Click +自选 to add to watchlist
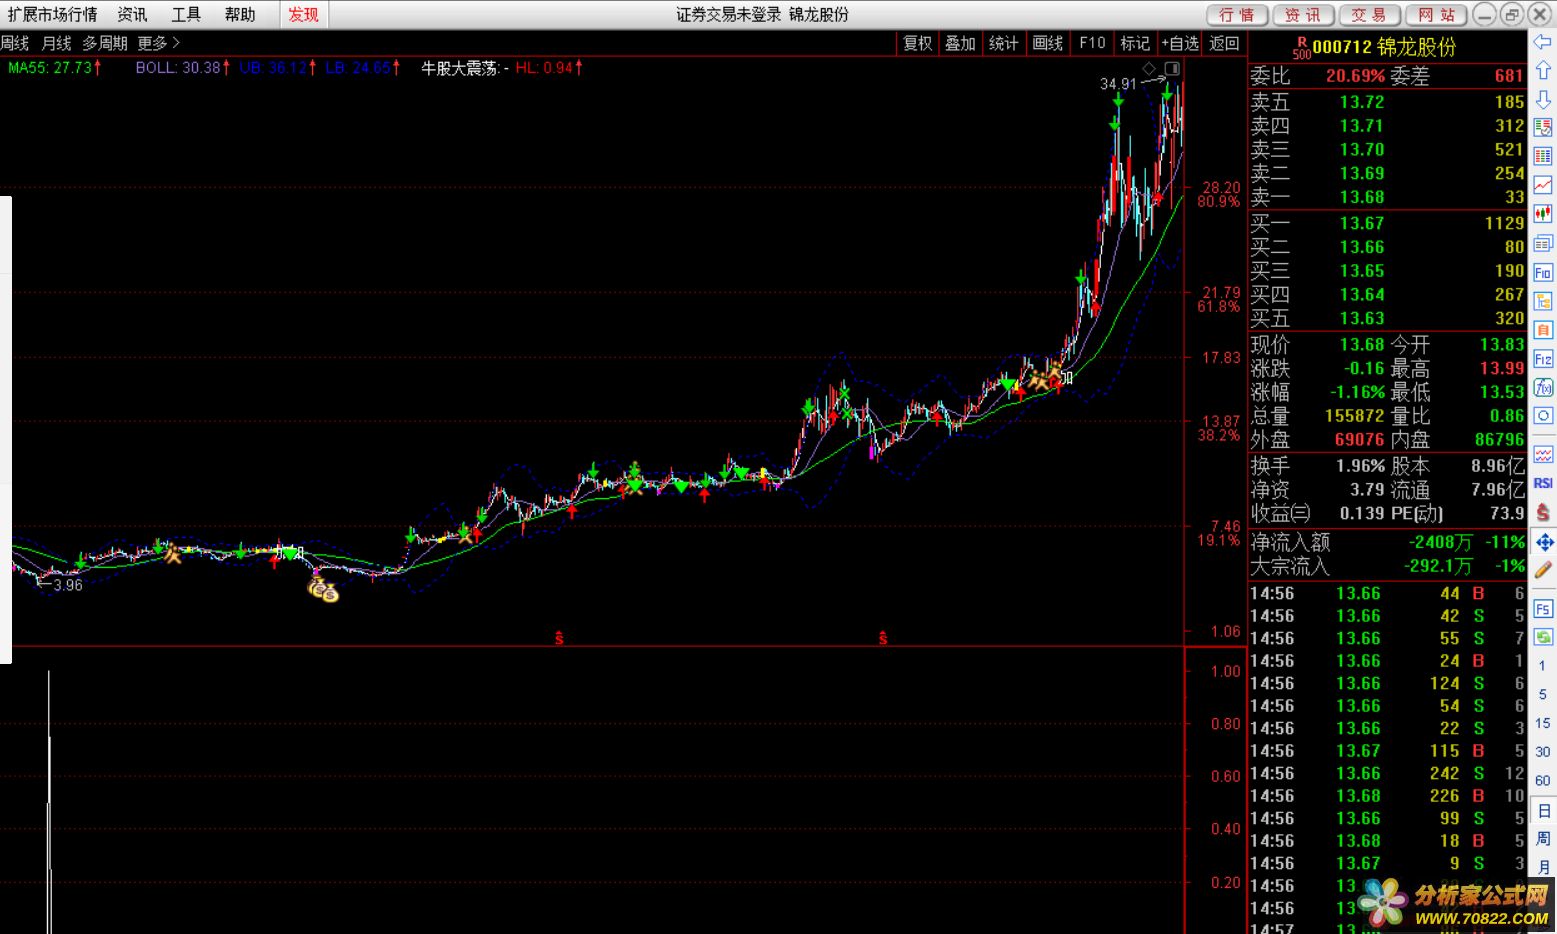The width and height of the screenshot is (1557, 934). tap(1180, 43)
